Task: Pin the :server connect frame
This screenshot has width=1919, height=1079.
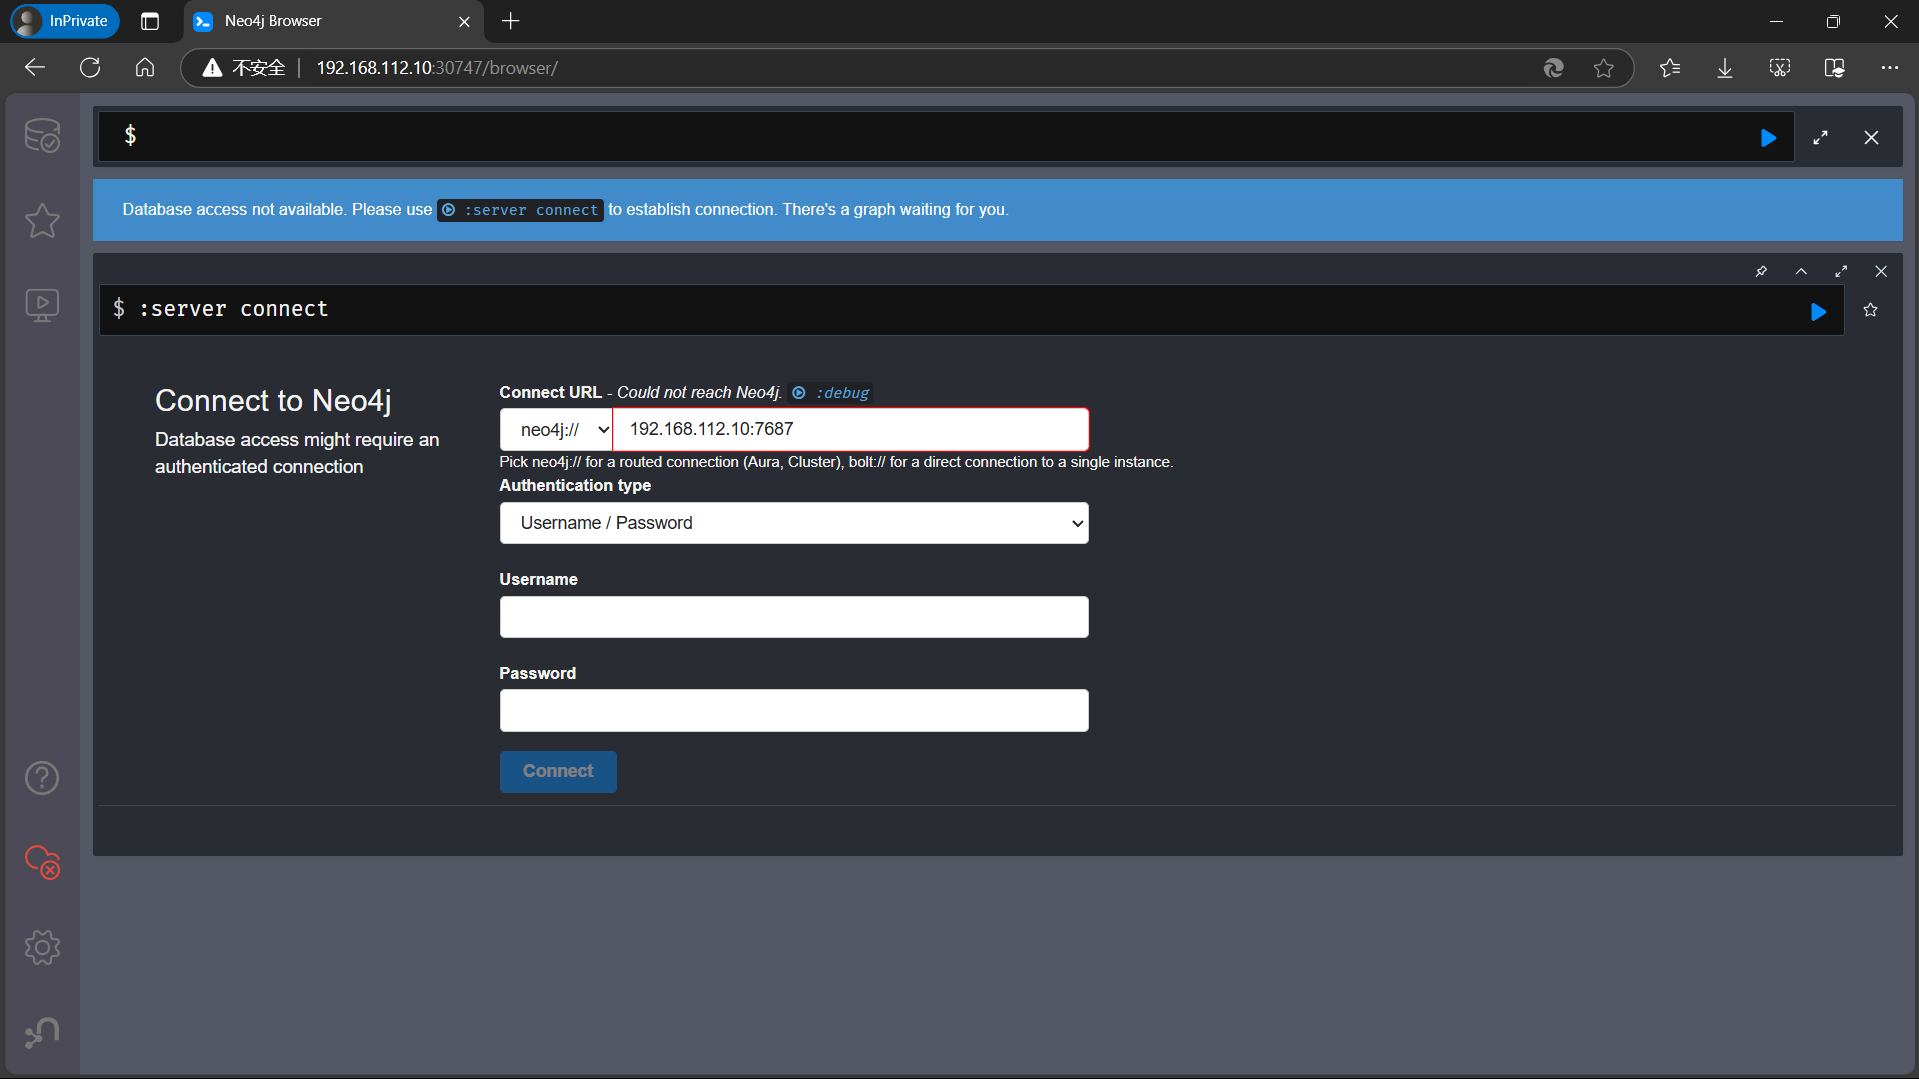Action: (1761, 272)
